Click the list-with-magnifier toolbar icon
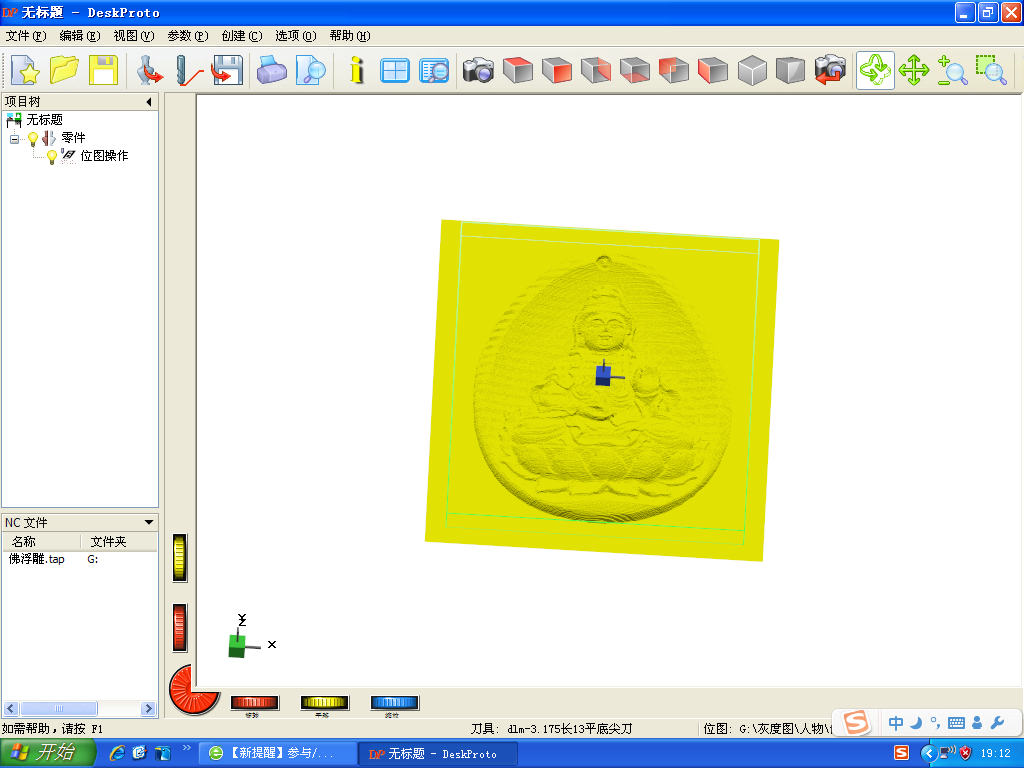This screenshot has width=1024, height=768. coord(434,70)
